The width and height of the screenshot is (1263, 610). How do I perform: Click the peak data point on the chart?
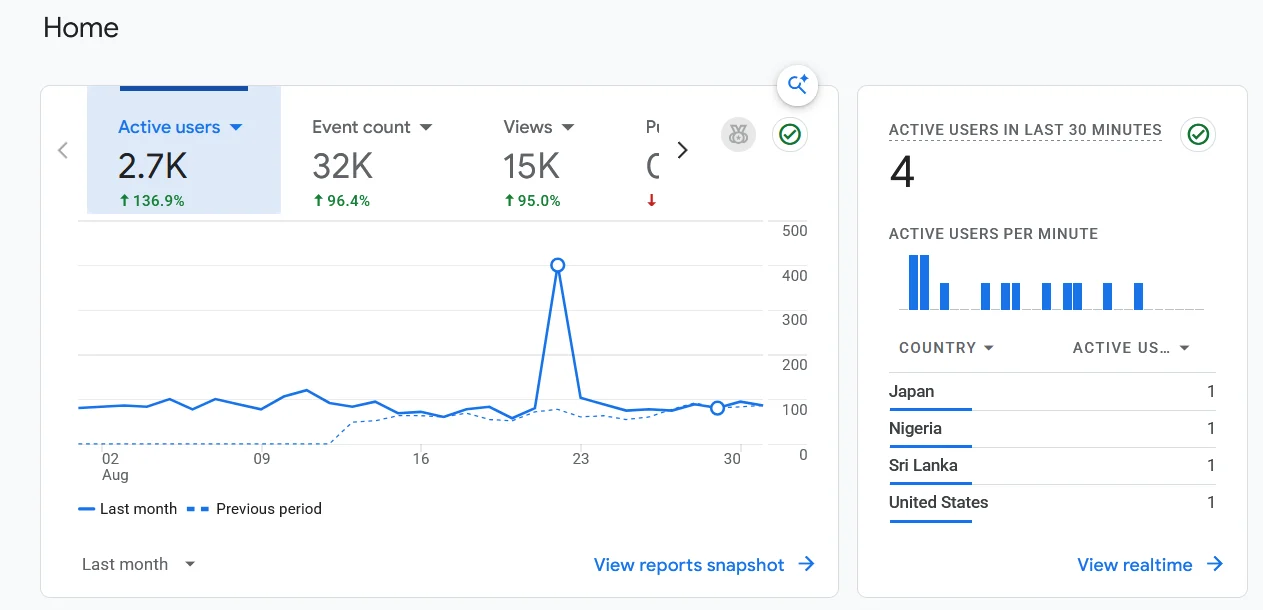(558, 265)
